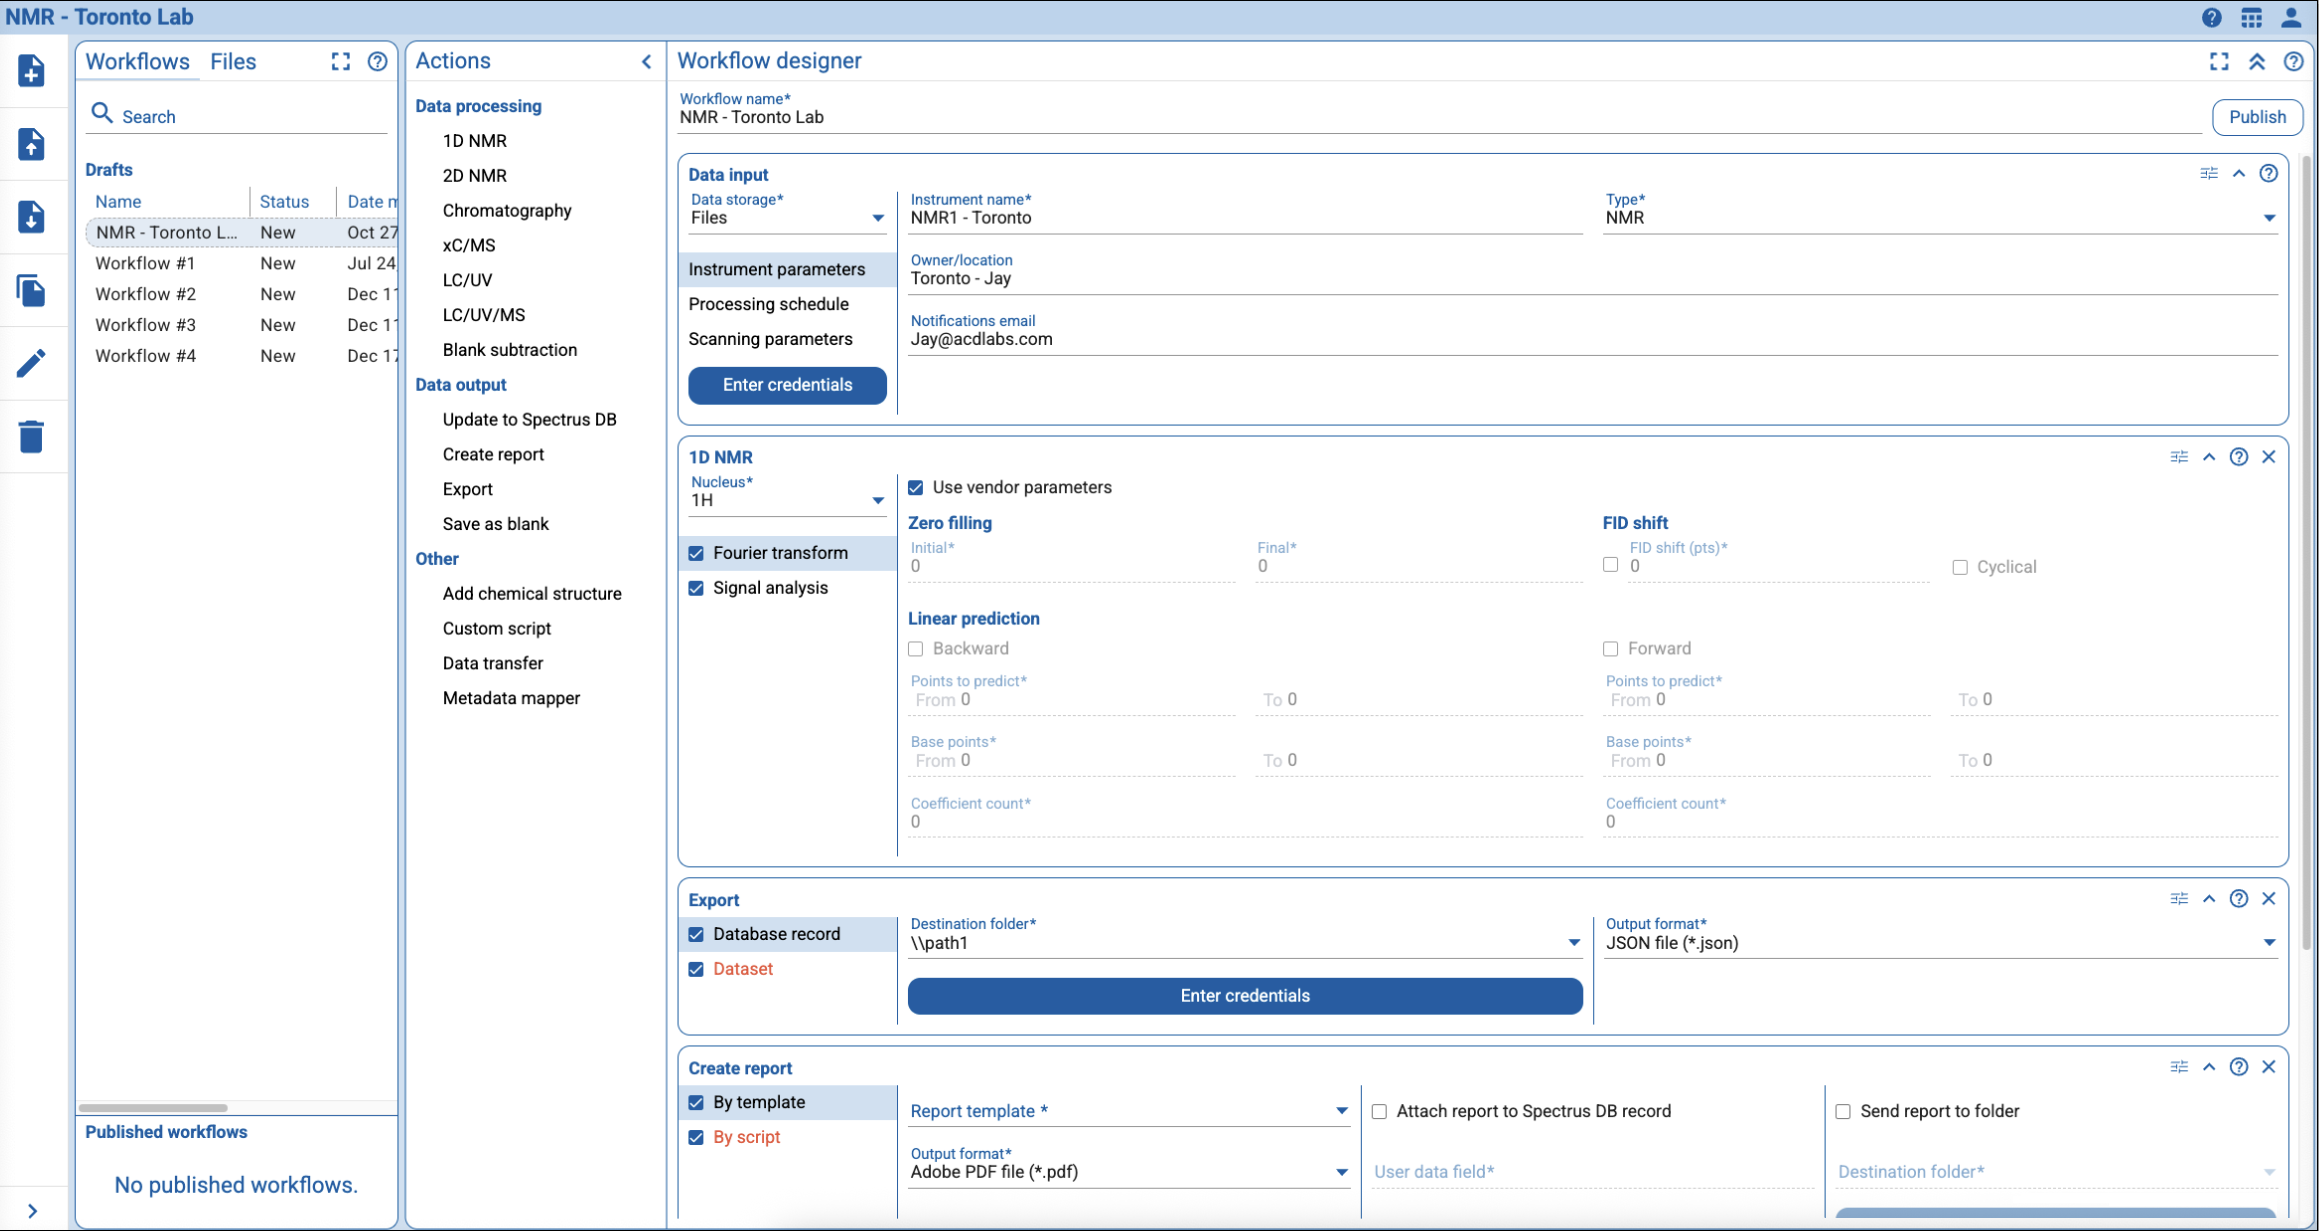
Task: Open the edit workflow pencil icon
Action: click(x=32, y=364)
